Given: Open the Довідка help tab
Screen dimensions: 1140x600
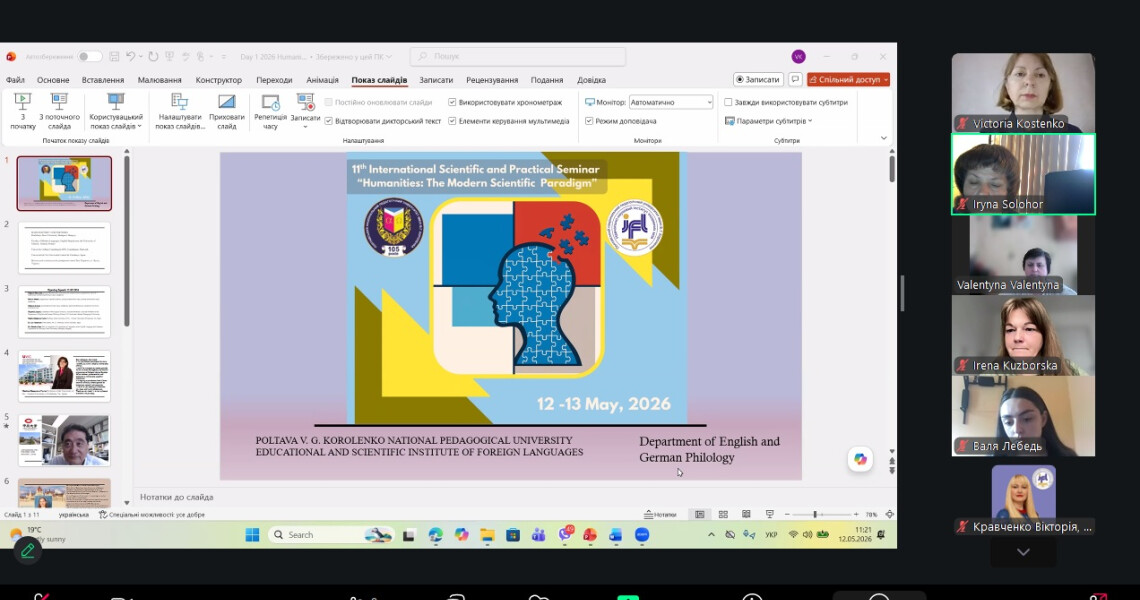Looking at the screenshot, I should 591,80.
